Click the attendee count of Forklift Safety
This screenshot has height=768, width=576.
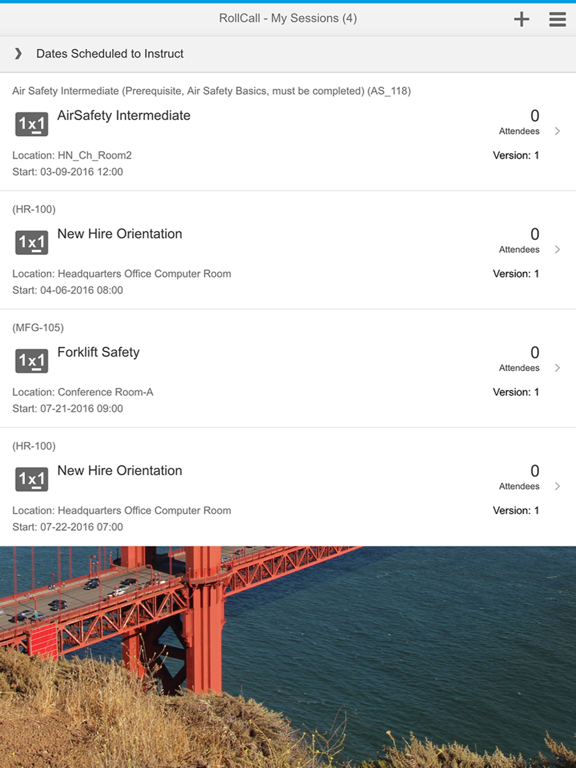534,353
